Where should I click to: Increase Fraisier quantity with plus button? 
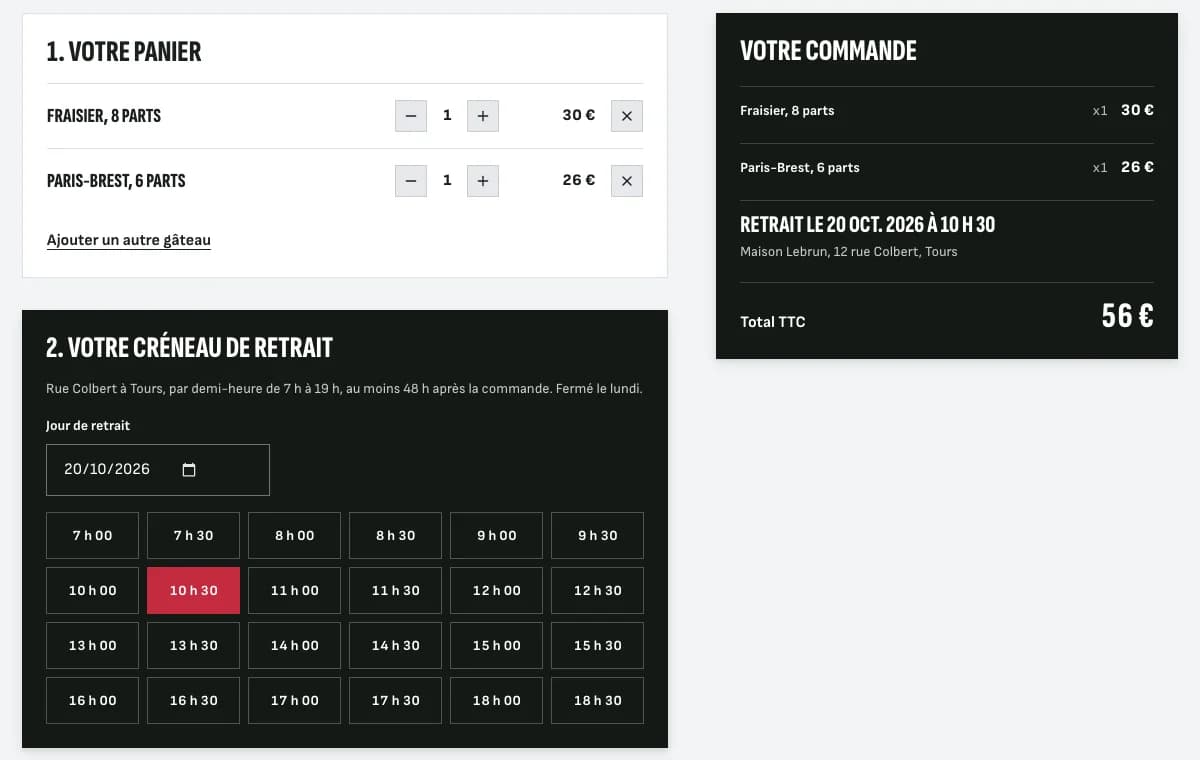tap(483, 116)
